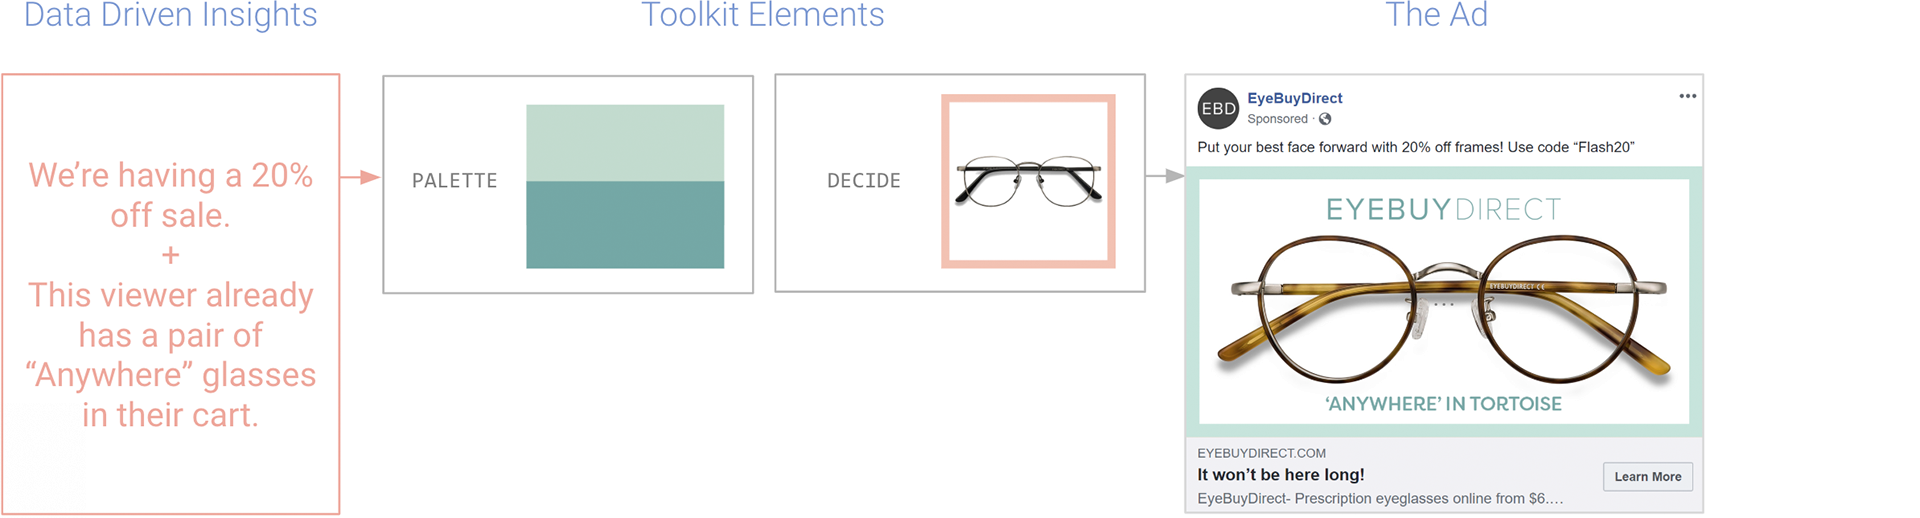
Task: Click the EBD profile avatar icon
Action: coord(1218,108)
